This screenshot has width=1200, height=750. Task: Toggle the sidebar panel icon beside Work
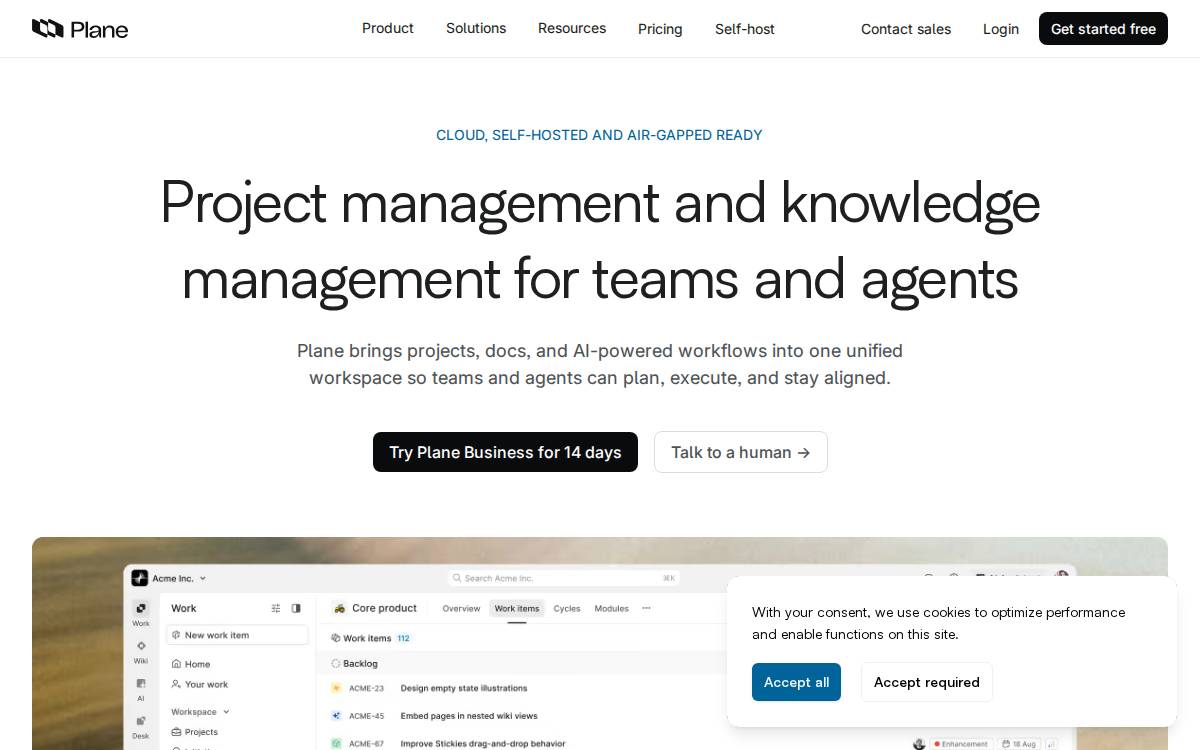[x=296, y=608]
